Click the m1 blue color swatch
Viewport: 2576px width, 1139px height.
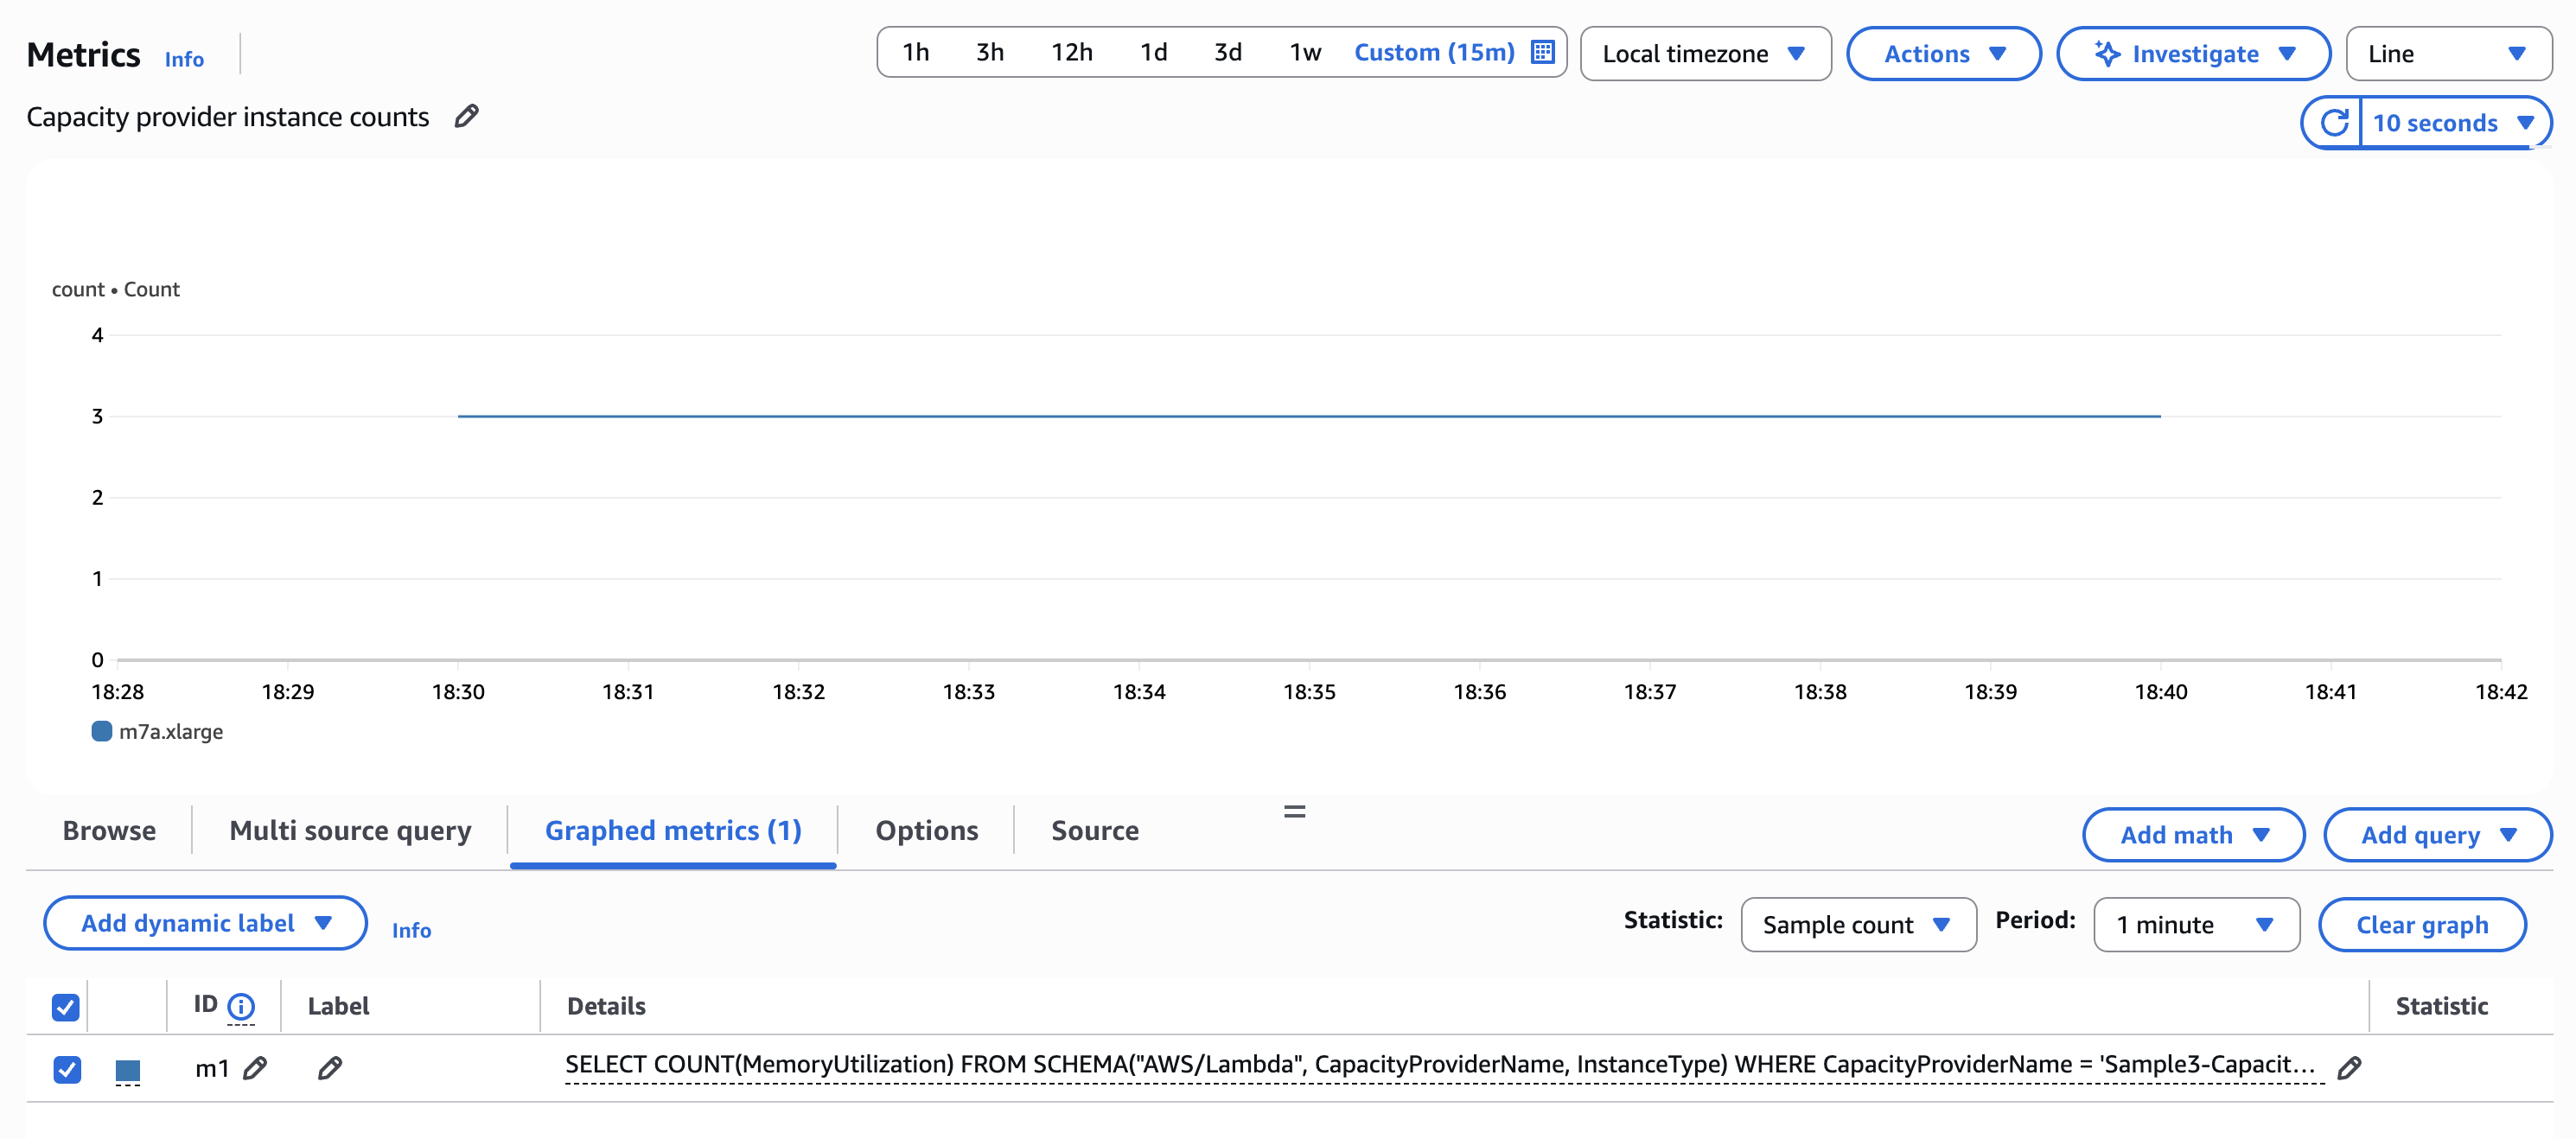tap(128, 1070)
